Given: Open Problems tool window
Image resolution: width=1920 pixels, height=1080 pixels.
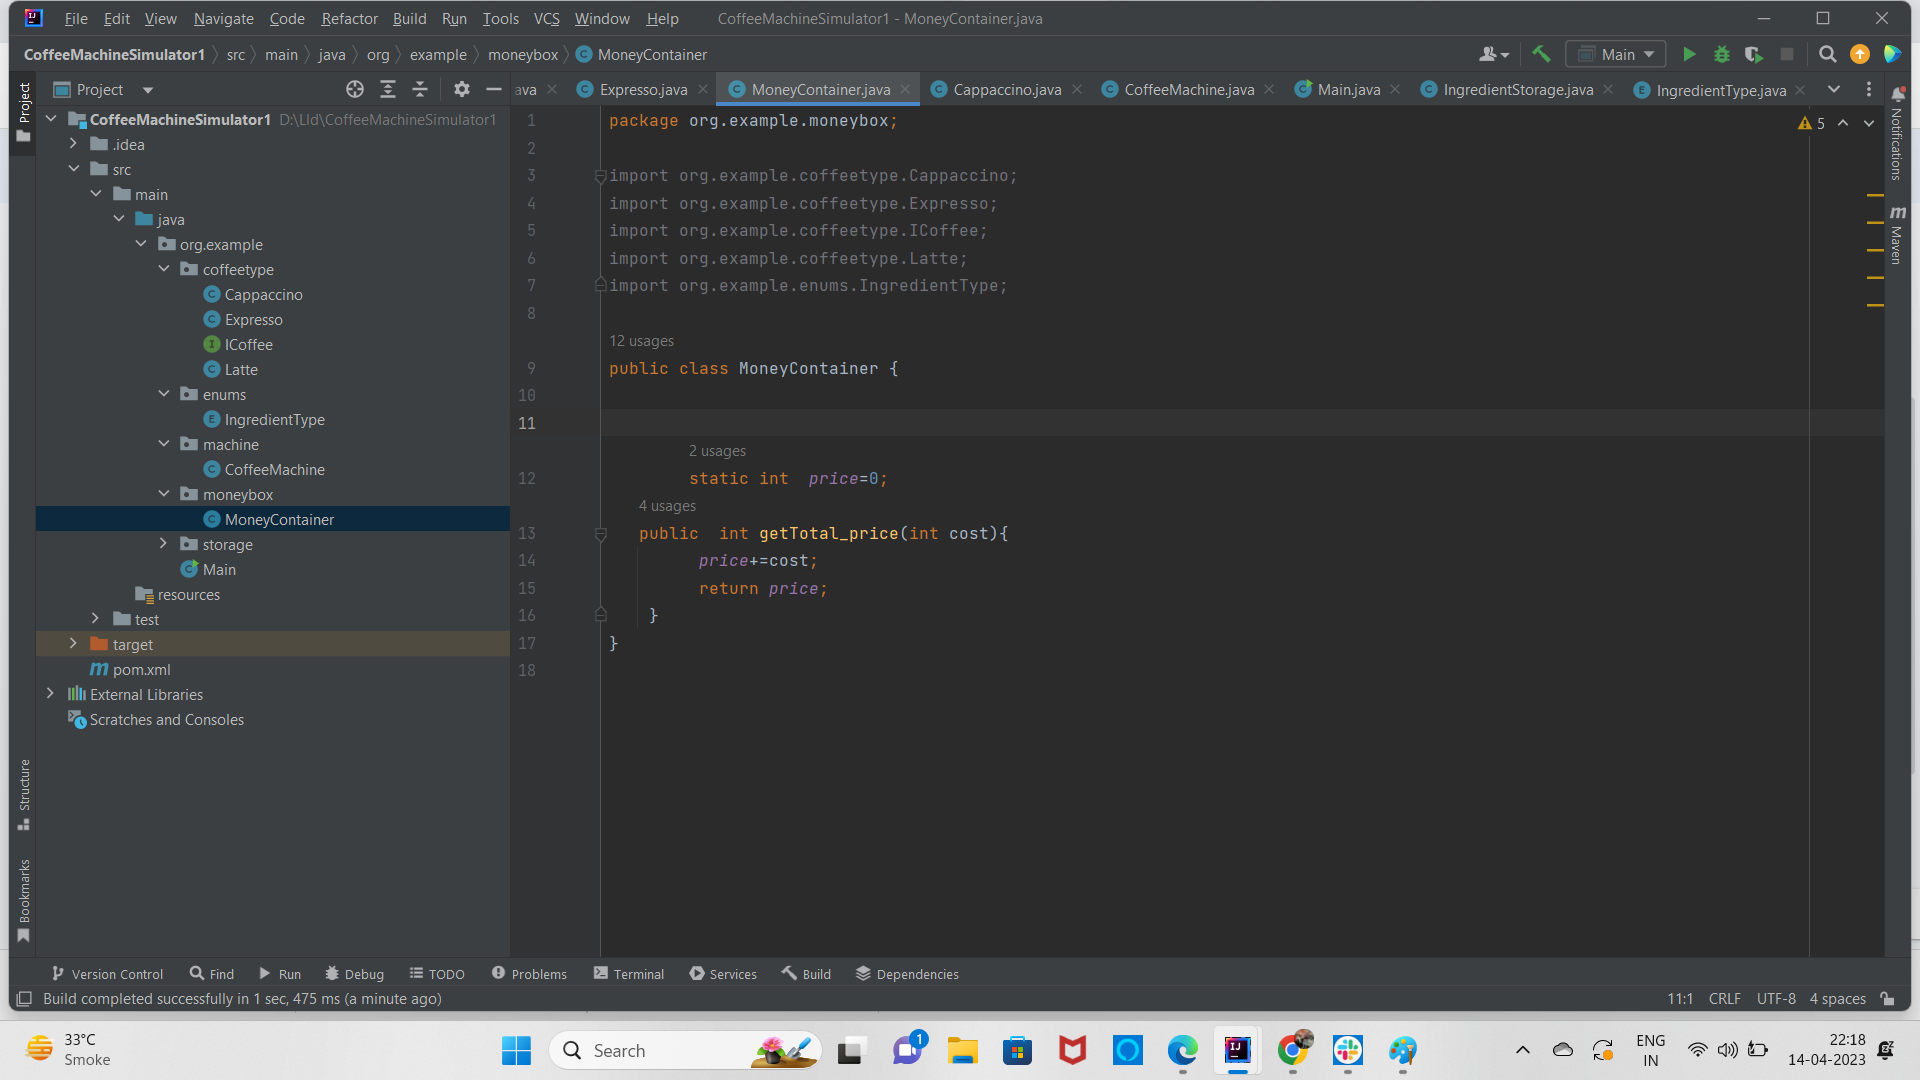Looking at the screenshot, I should pos(529,973).
